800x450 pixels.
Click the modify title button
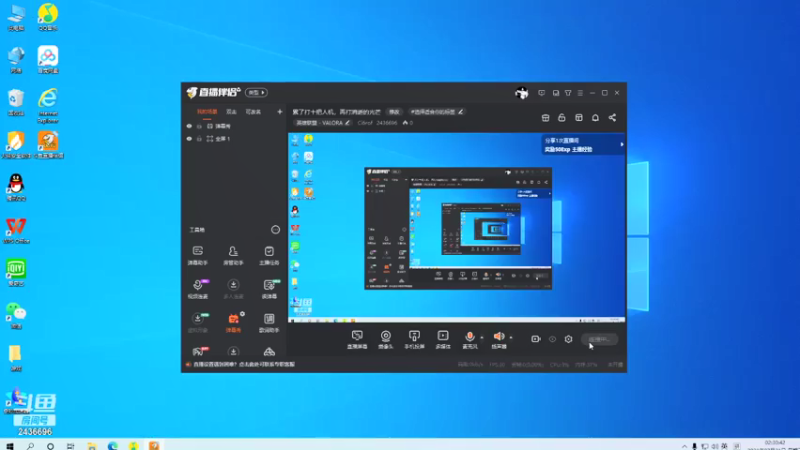[394, 112]
